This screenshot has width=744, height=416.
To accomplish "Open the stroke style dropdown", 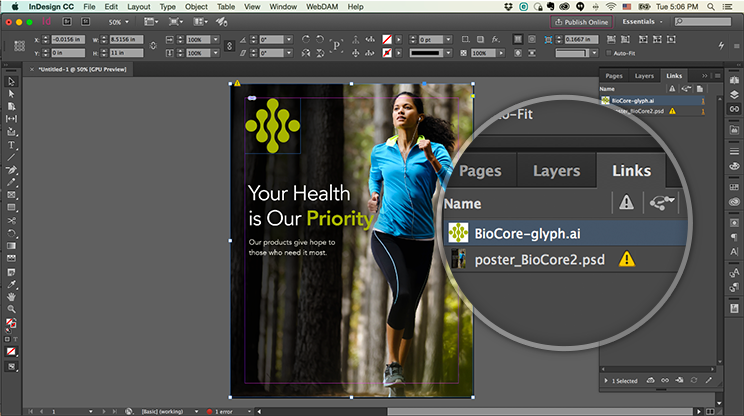I will coord(448,53).
